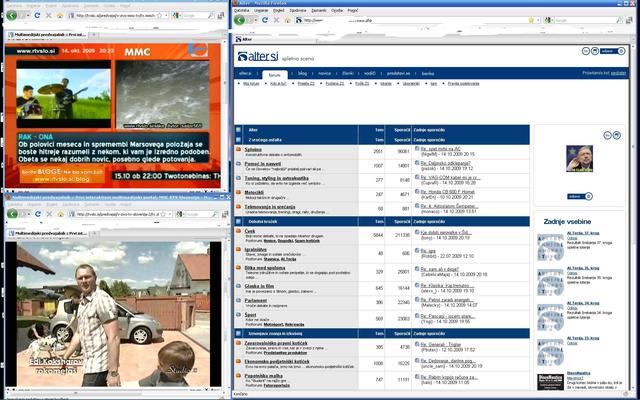
Task: Open a new tab in the top-left Firefox window
Action: (x=93, y=35)
